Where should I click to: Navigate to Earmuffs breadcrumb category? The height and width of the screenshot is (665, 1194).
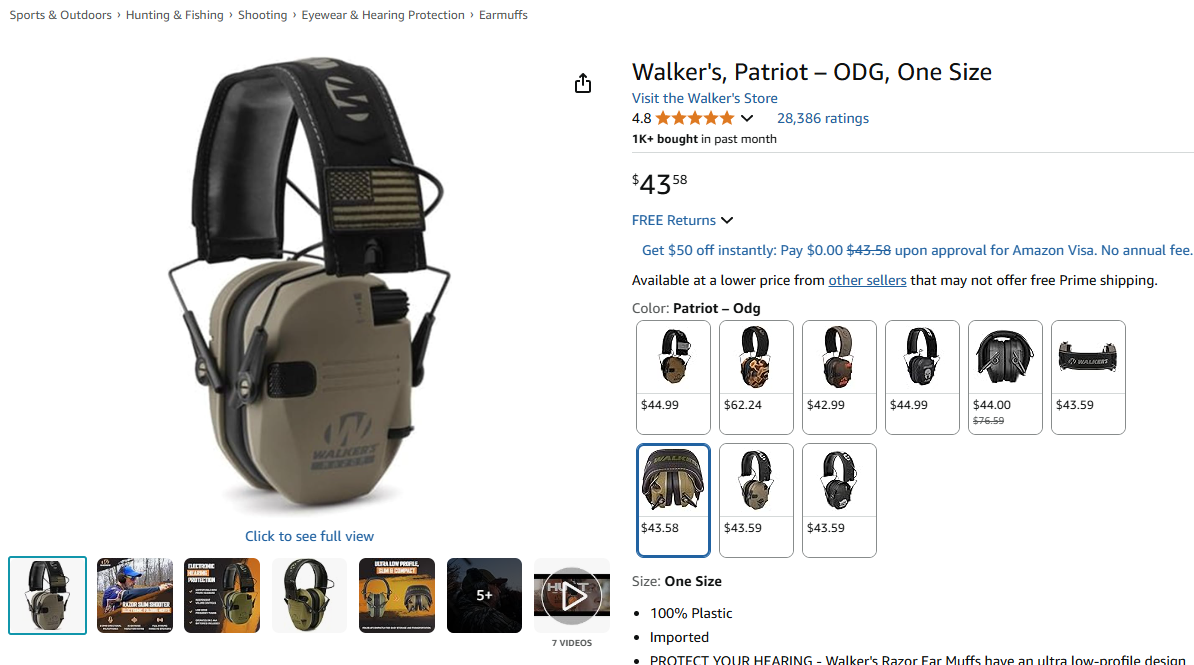503,15
